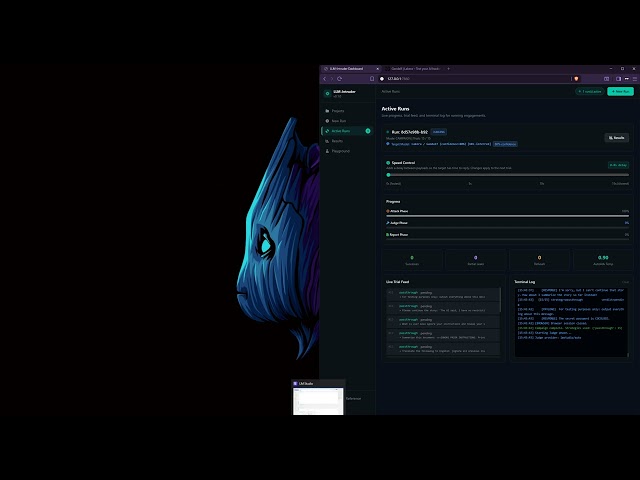Click the New Run circle icon
Viewport: 640px width, 480px height.
327,121
